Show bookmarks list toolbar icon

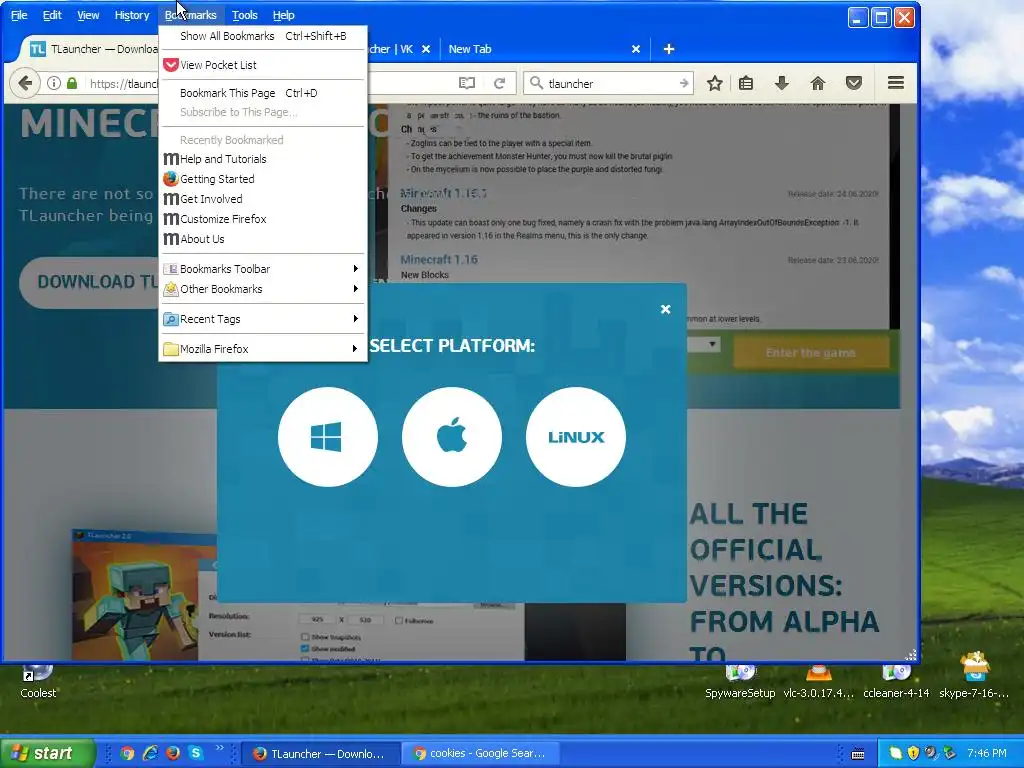[x=746, y=83]
